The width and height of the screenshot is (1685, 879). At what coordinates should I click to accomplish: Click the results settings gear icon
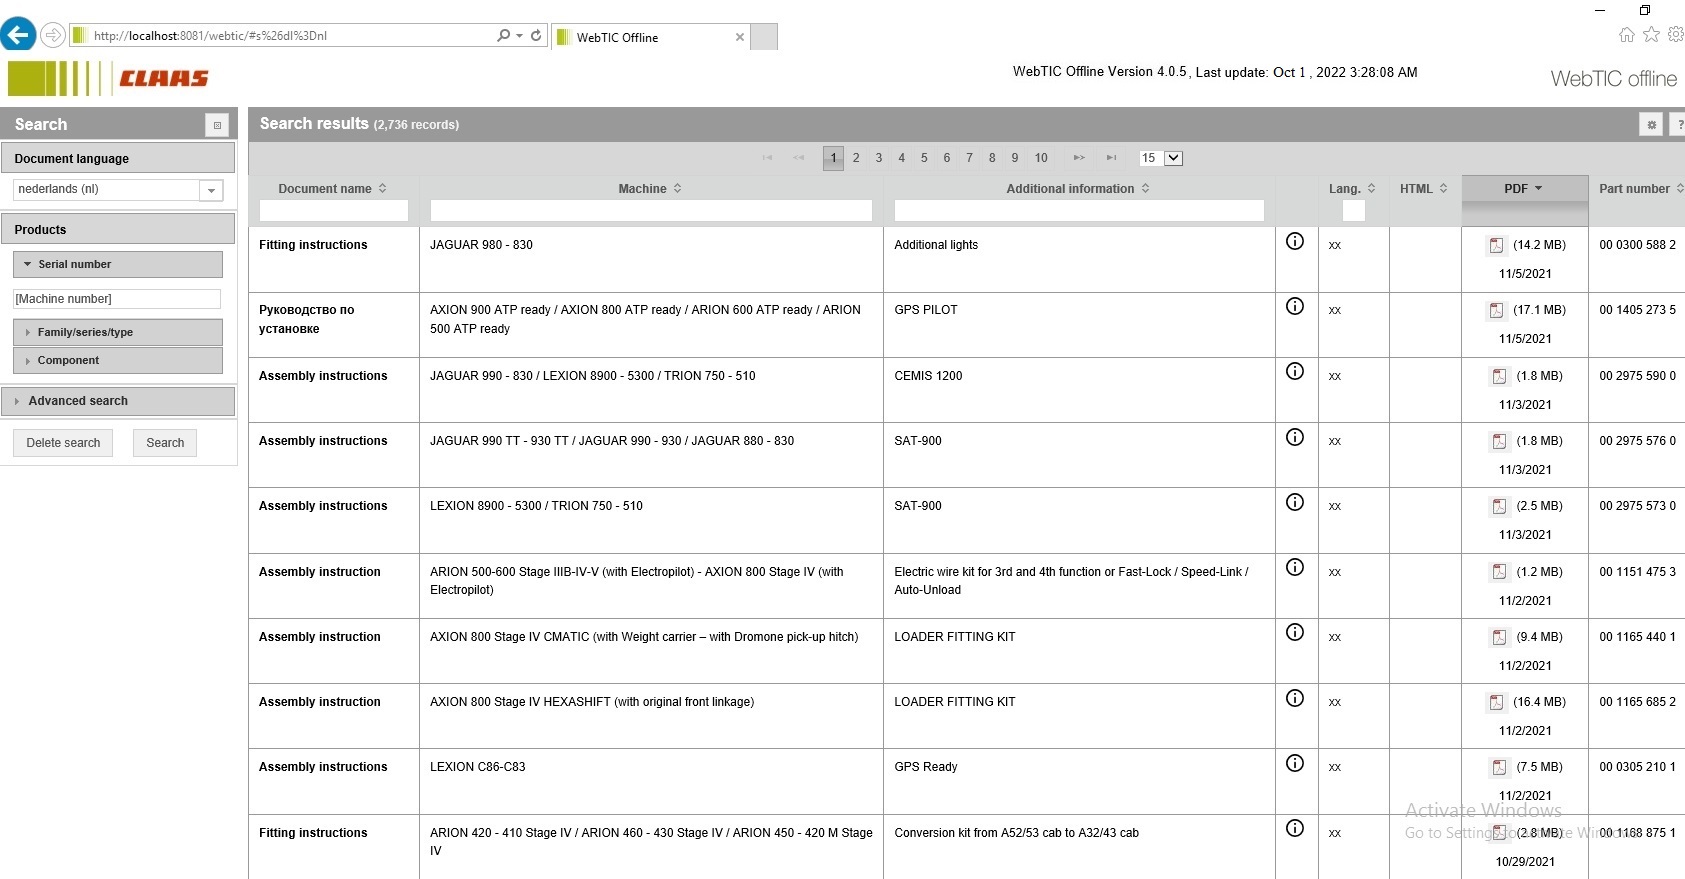(1651, 125)
